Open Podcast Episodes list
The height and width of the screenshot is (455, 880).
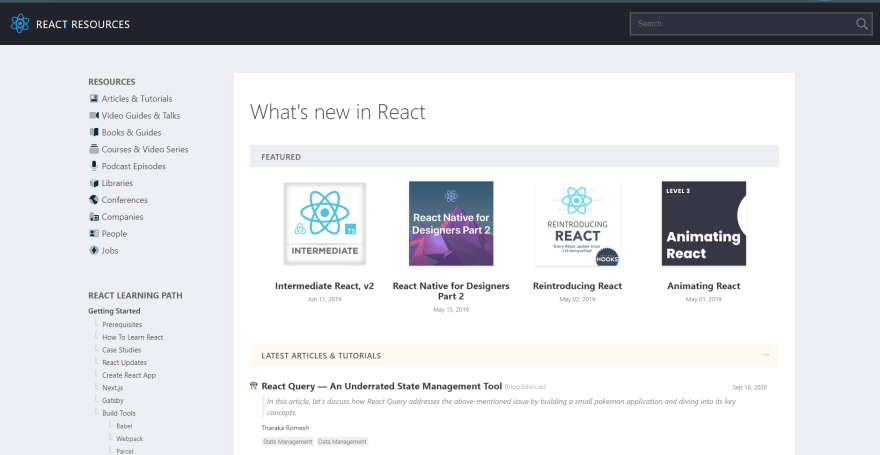click(134, 166)
